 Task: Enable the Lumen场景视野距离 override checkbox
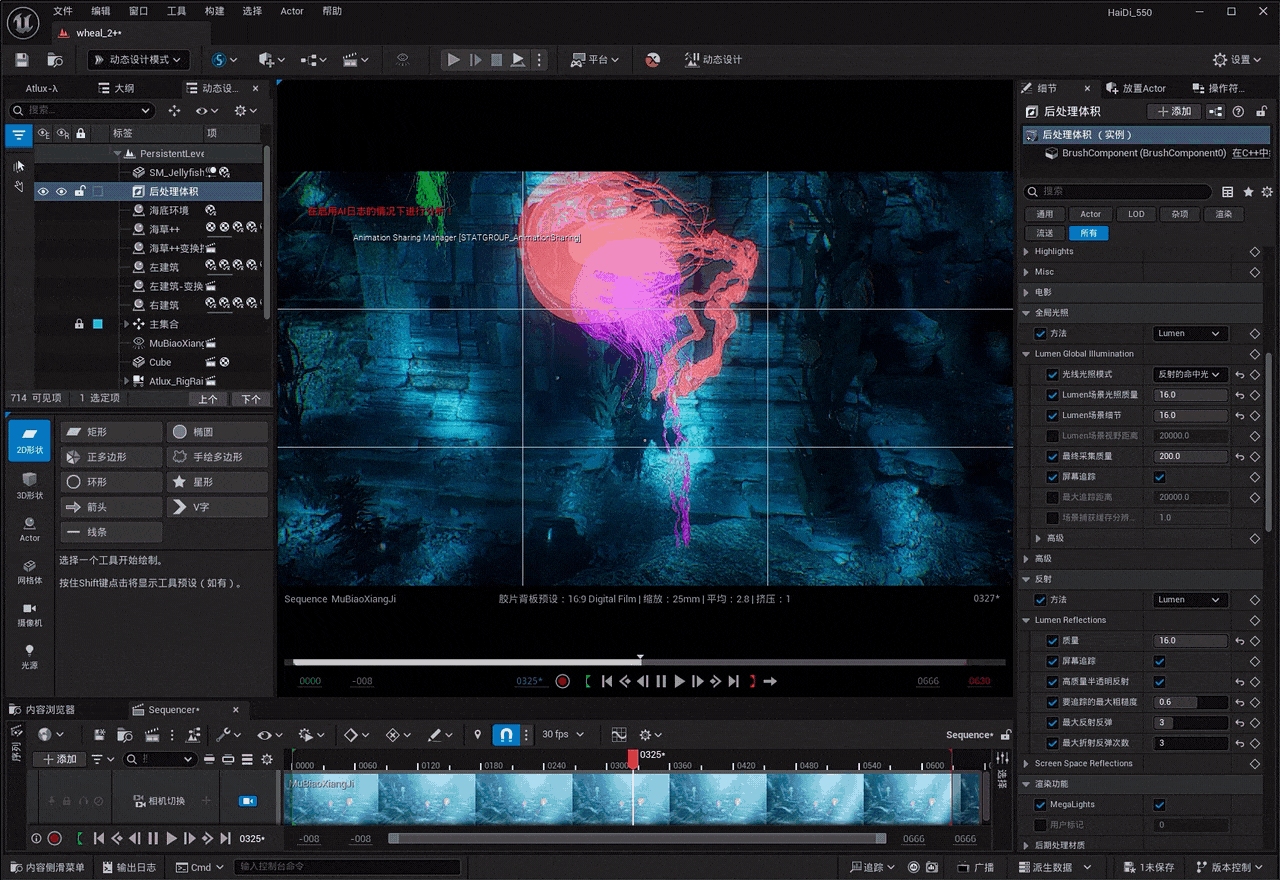point(1052,436)
